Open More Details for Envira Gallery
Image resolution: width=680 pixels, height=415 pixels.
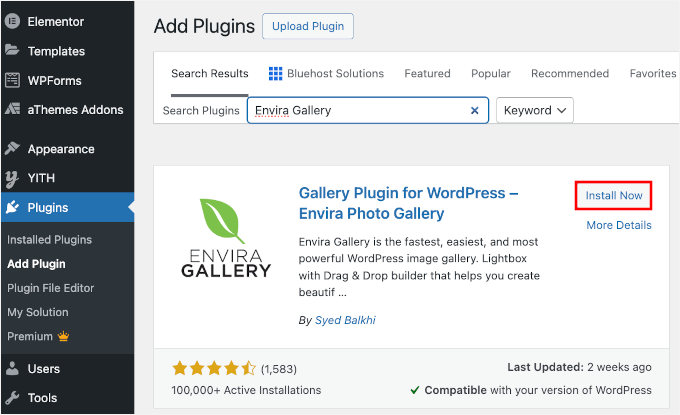point(619,225)
